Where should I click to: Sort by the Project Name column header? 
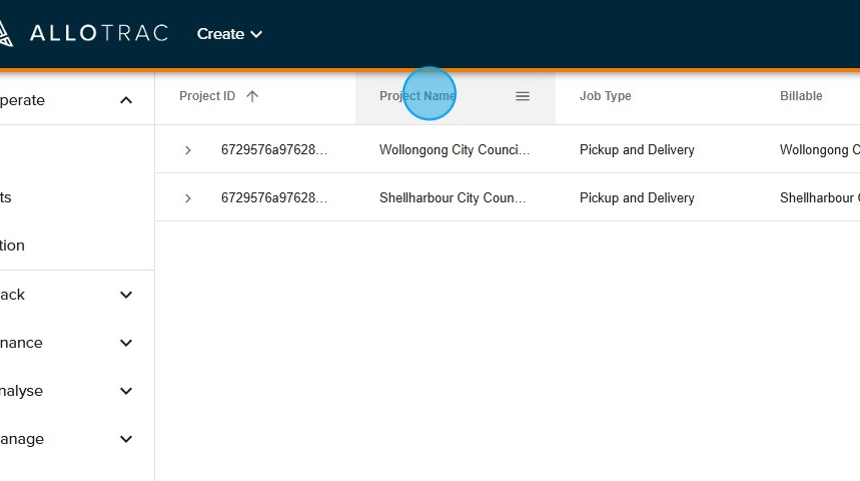[417, 96]
